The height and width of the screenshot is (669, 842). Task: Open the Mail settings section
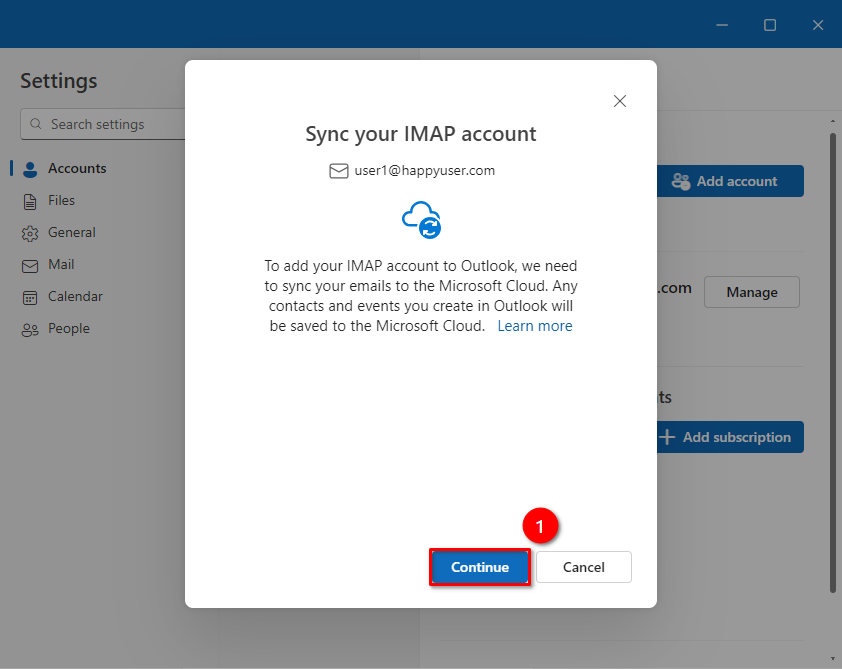point(61,265)
